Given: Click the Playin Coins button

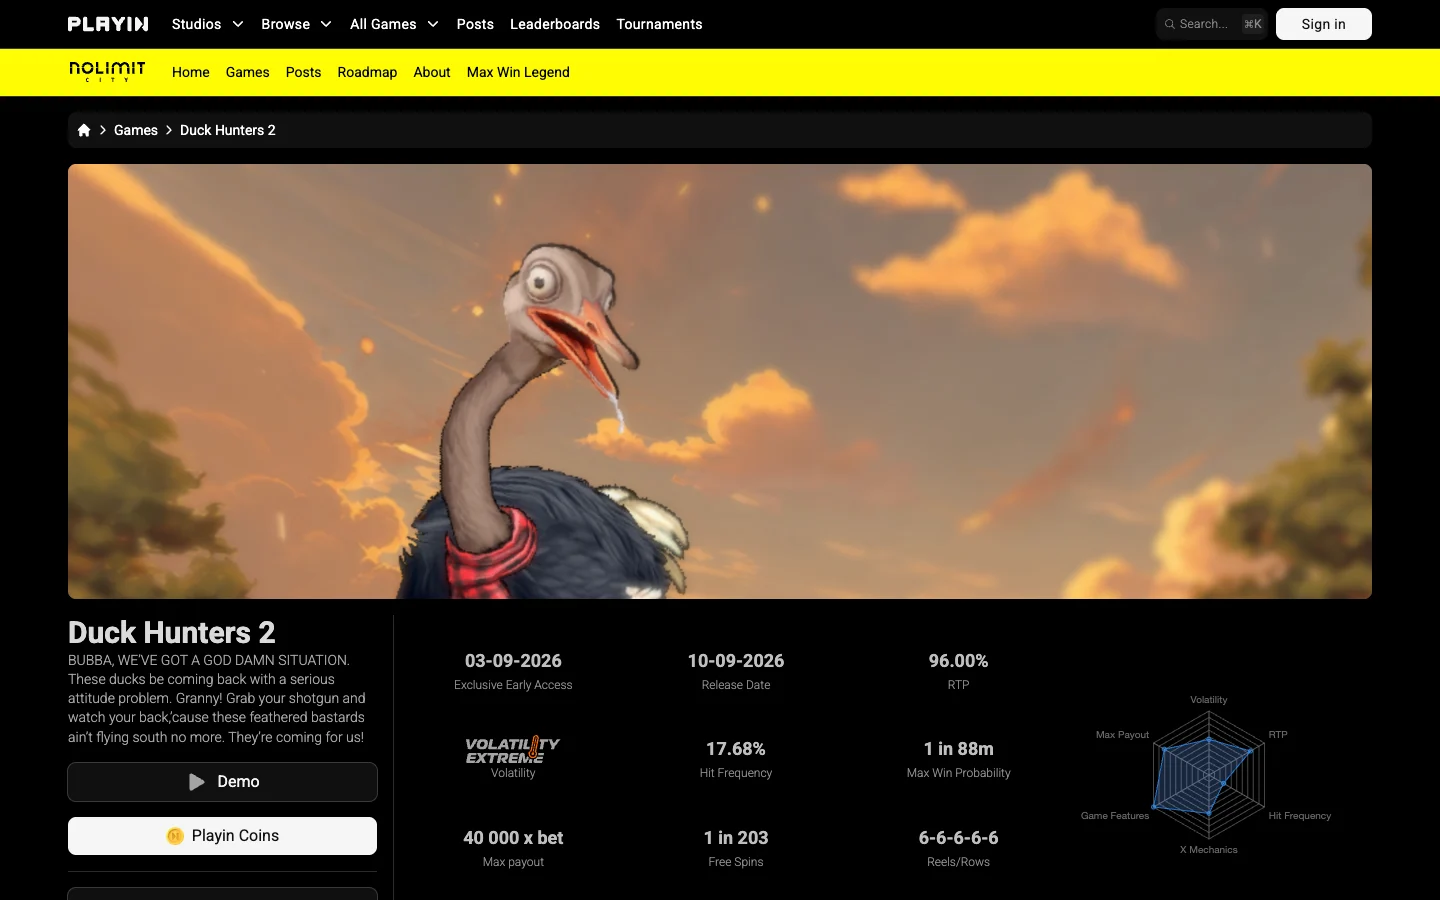Looking at the screenshot, I should coord(222,836).
